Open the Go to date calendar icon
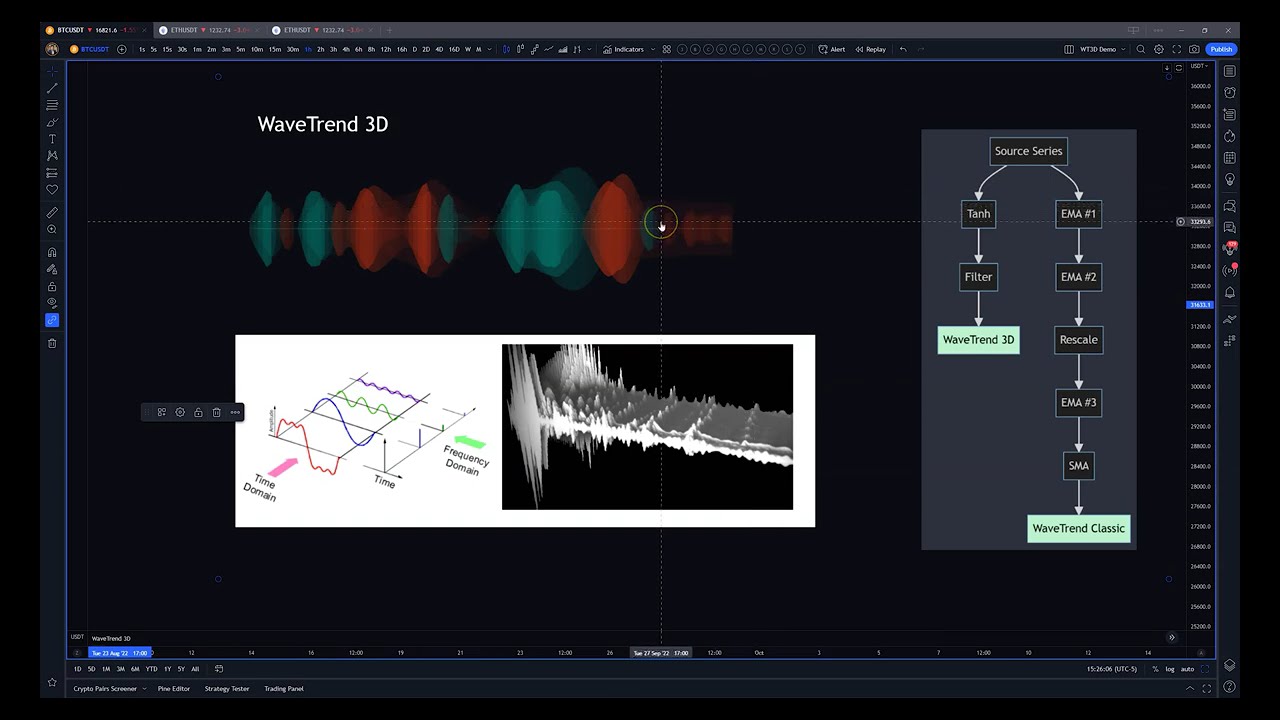The height and width of the screenshot is (720, 1280). [219, 669]
